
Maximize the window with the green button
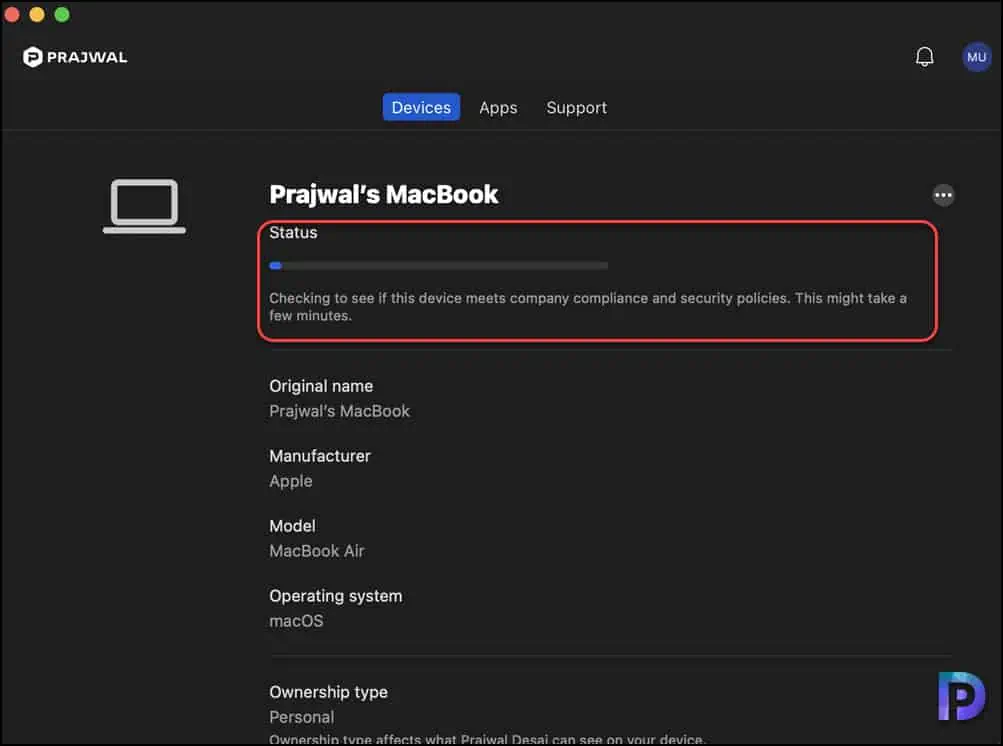pyautogui.click(x=62, y=14)
